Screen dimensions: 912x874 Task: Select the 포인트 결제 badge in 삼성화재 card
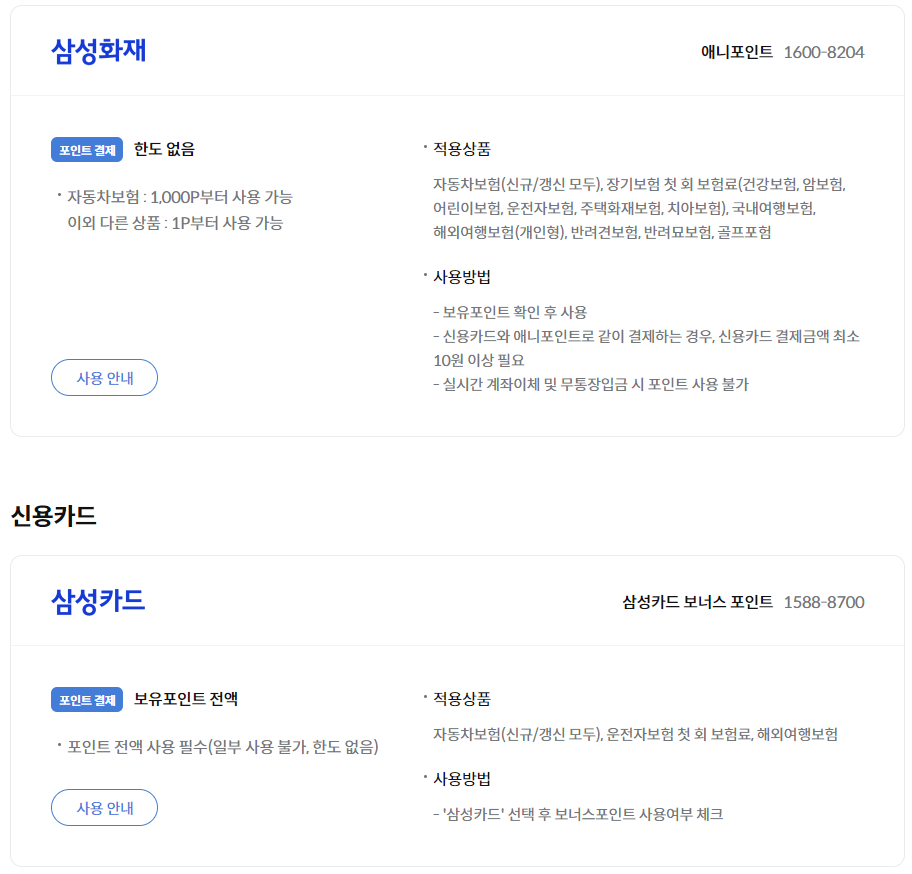tap(85, 147)
